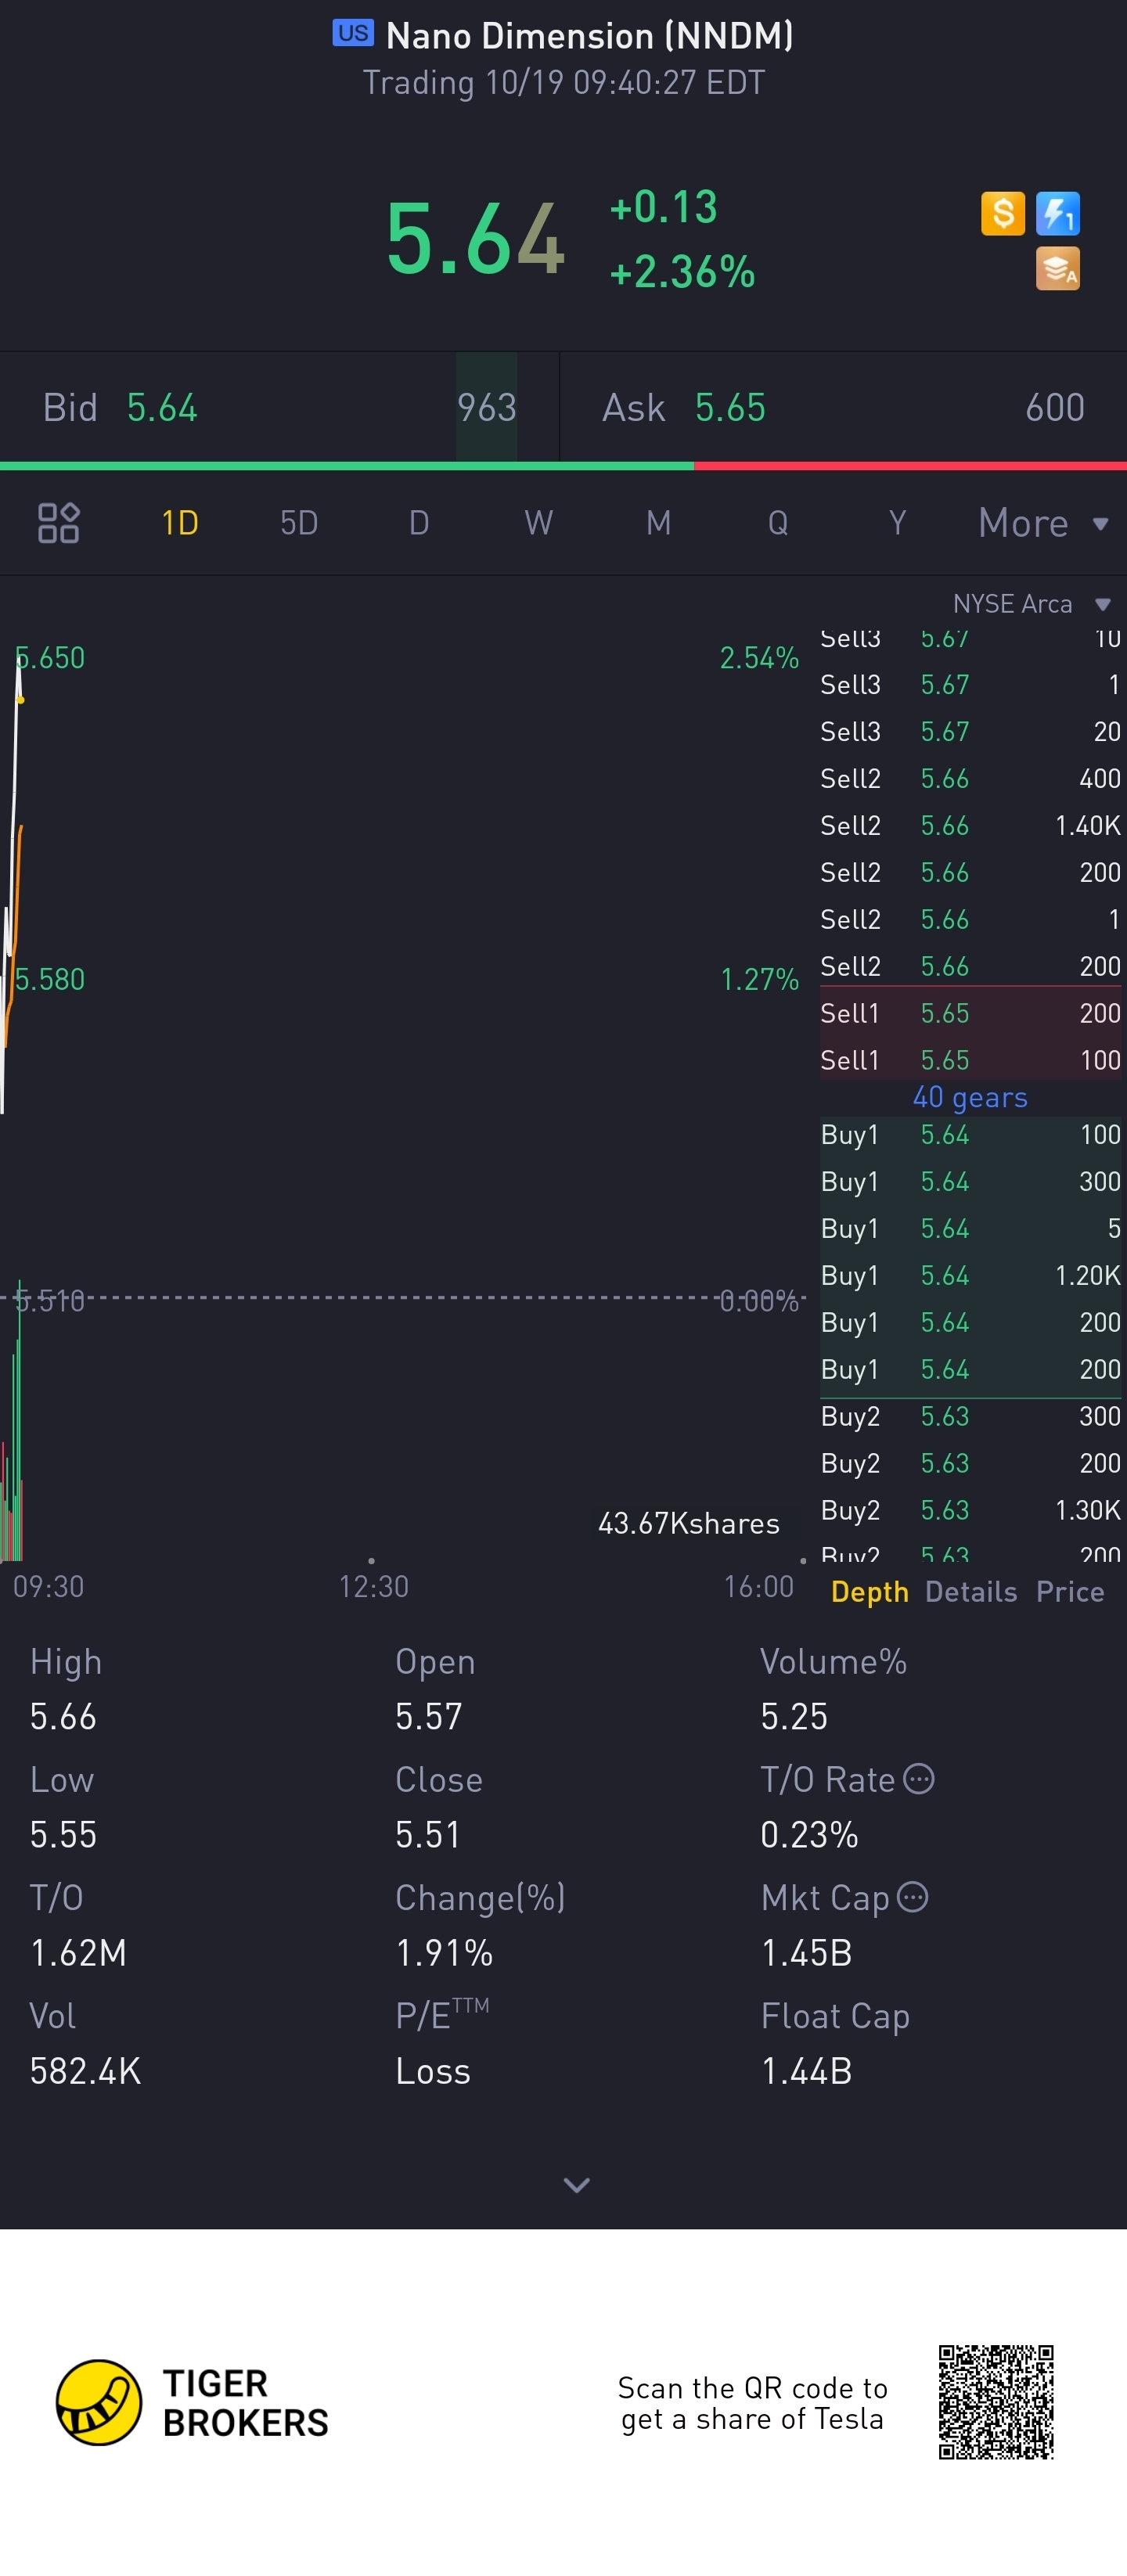Viewport: 1127px width, 2576px height.
Task: Tap the Tiger Brokers logo
Action: pos(192,2402)
